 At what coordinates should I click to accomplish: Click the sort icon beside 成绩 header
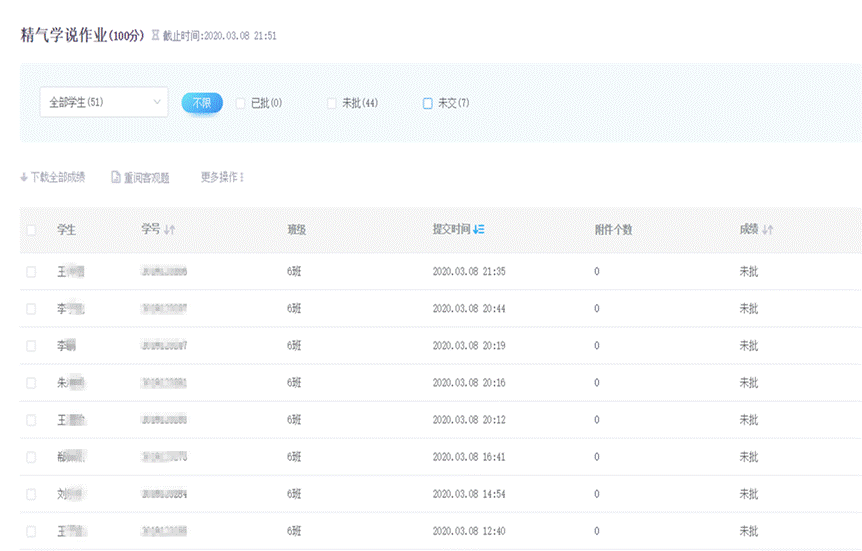click(768, 230)
